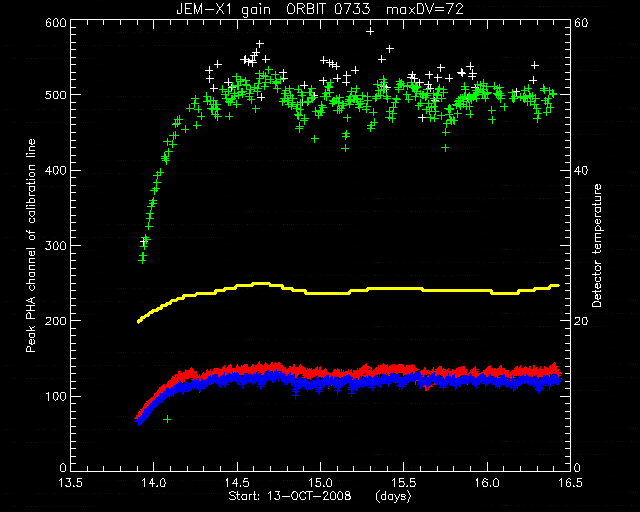Click the isolated green outlier marker near channel 70
This screenshot has height=512, width=640.
[x=167, y=419]
